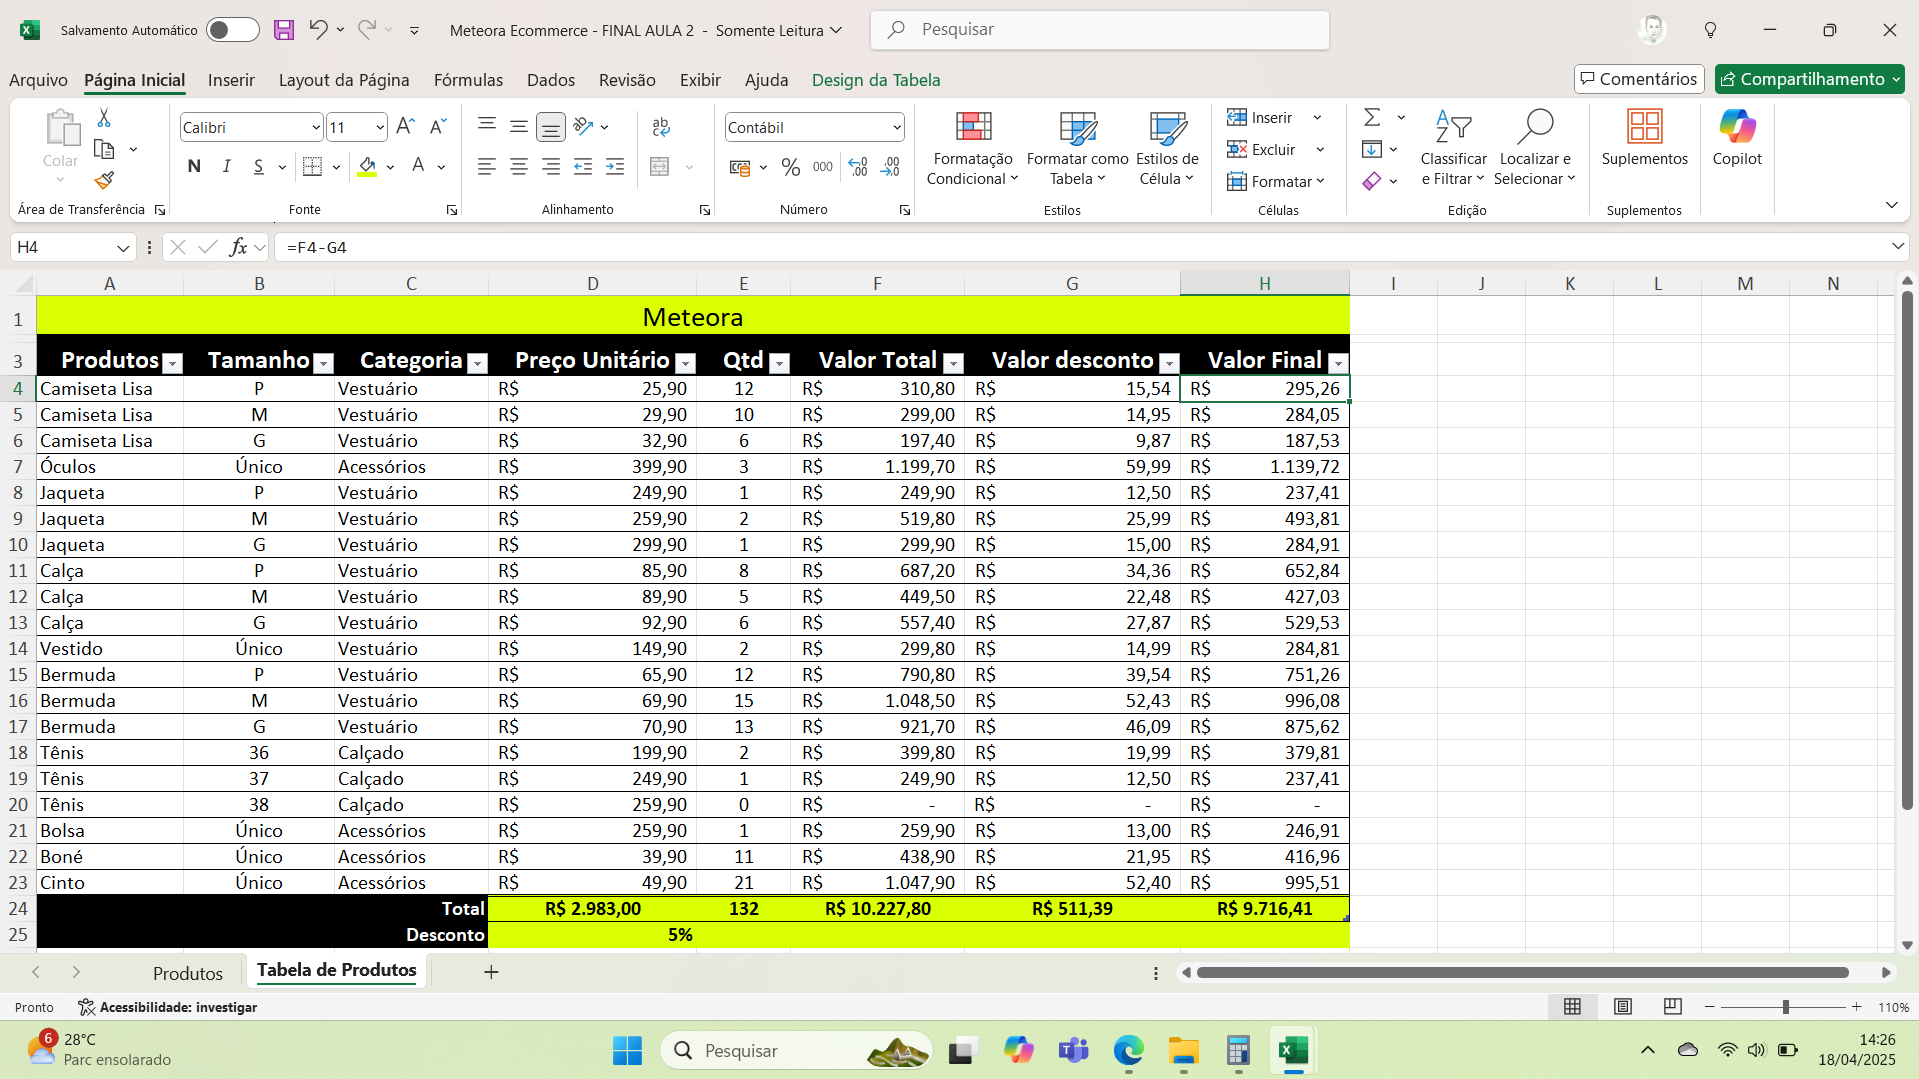The width and height of the screenshot is (1919, 1079).
Task: Click the Clear eraser icon
Action: pos(1372,181)
